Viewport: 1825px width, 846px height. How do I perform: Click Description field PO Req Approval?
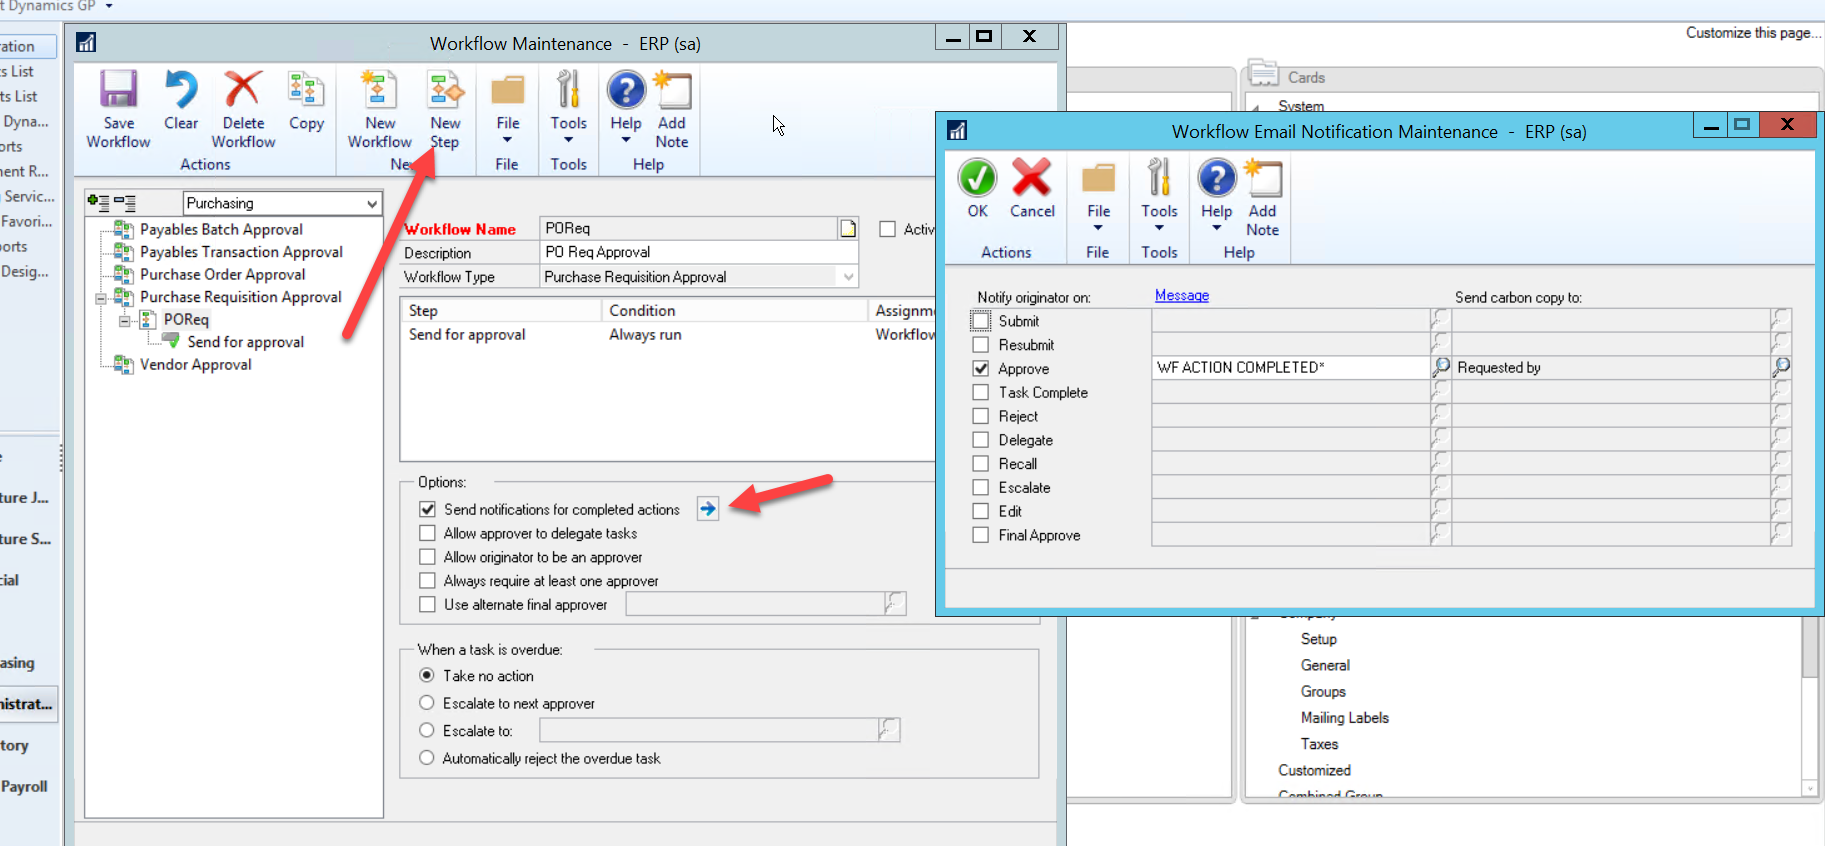699,252
